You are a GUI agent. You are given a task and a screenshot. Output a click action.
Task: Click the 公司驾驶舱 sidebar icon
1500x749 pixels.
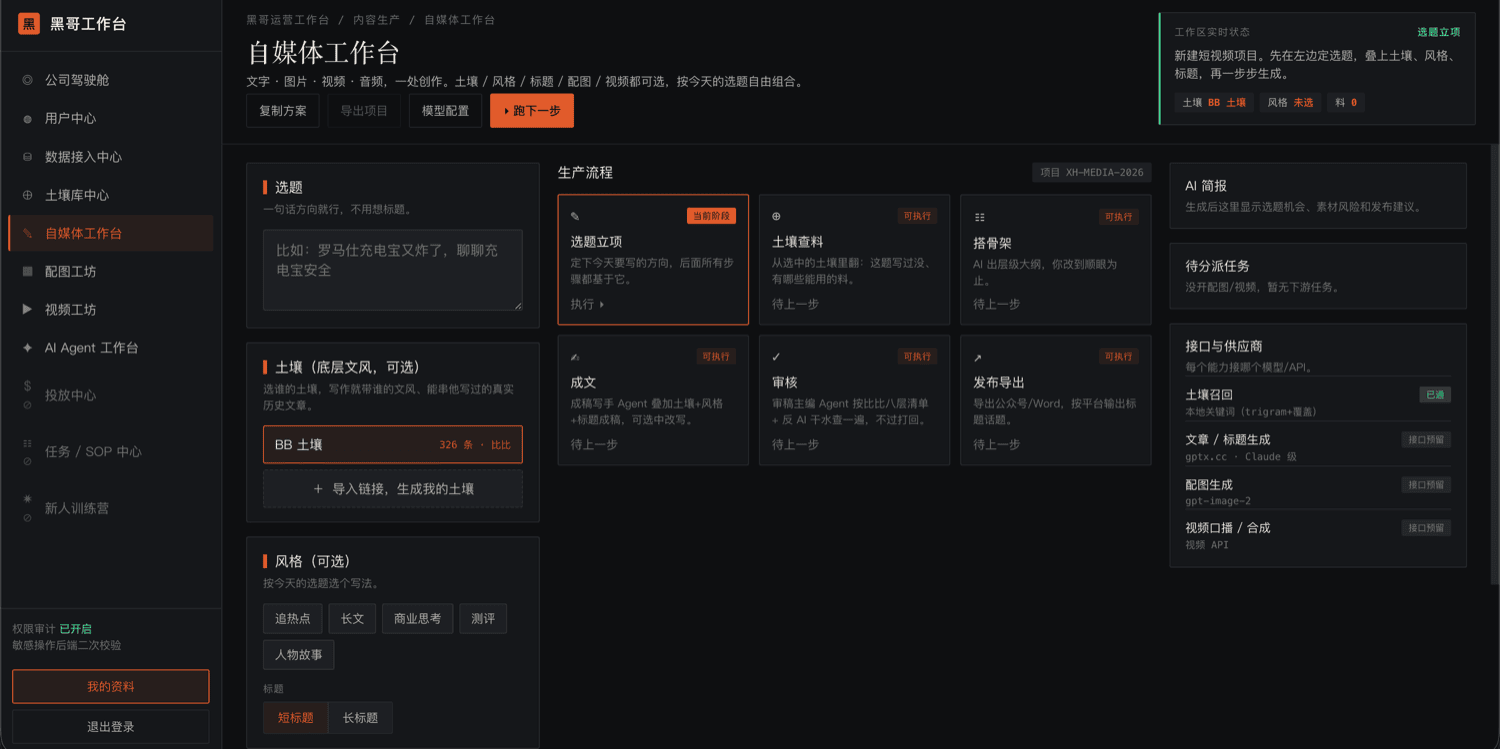tap(27, 80)
